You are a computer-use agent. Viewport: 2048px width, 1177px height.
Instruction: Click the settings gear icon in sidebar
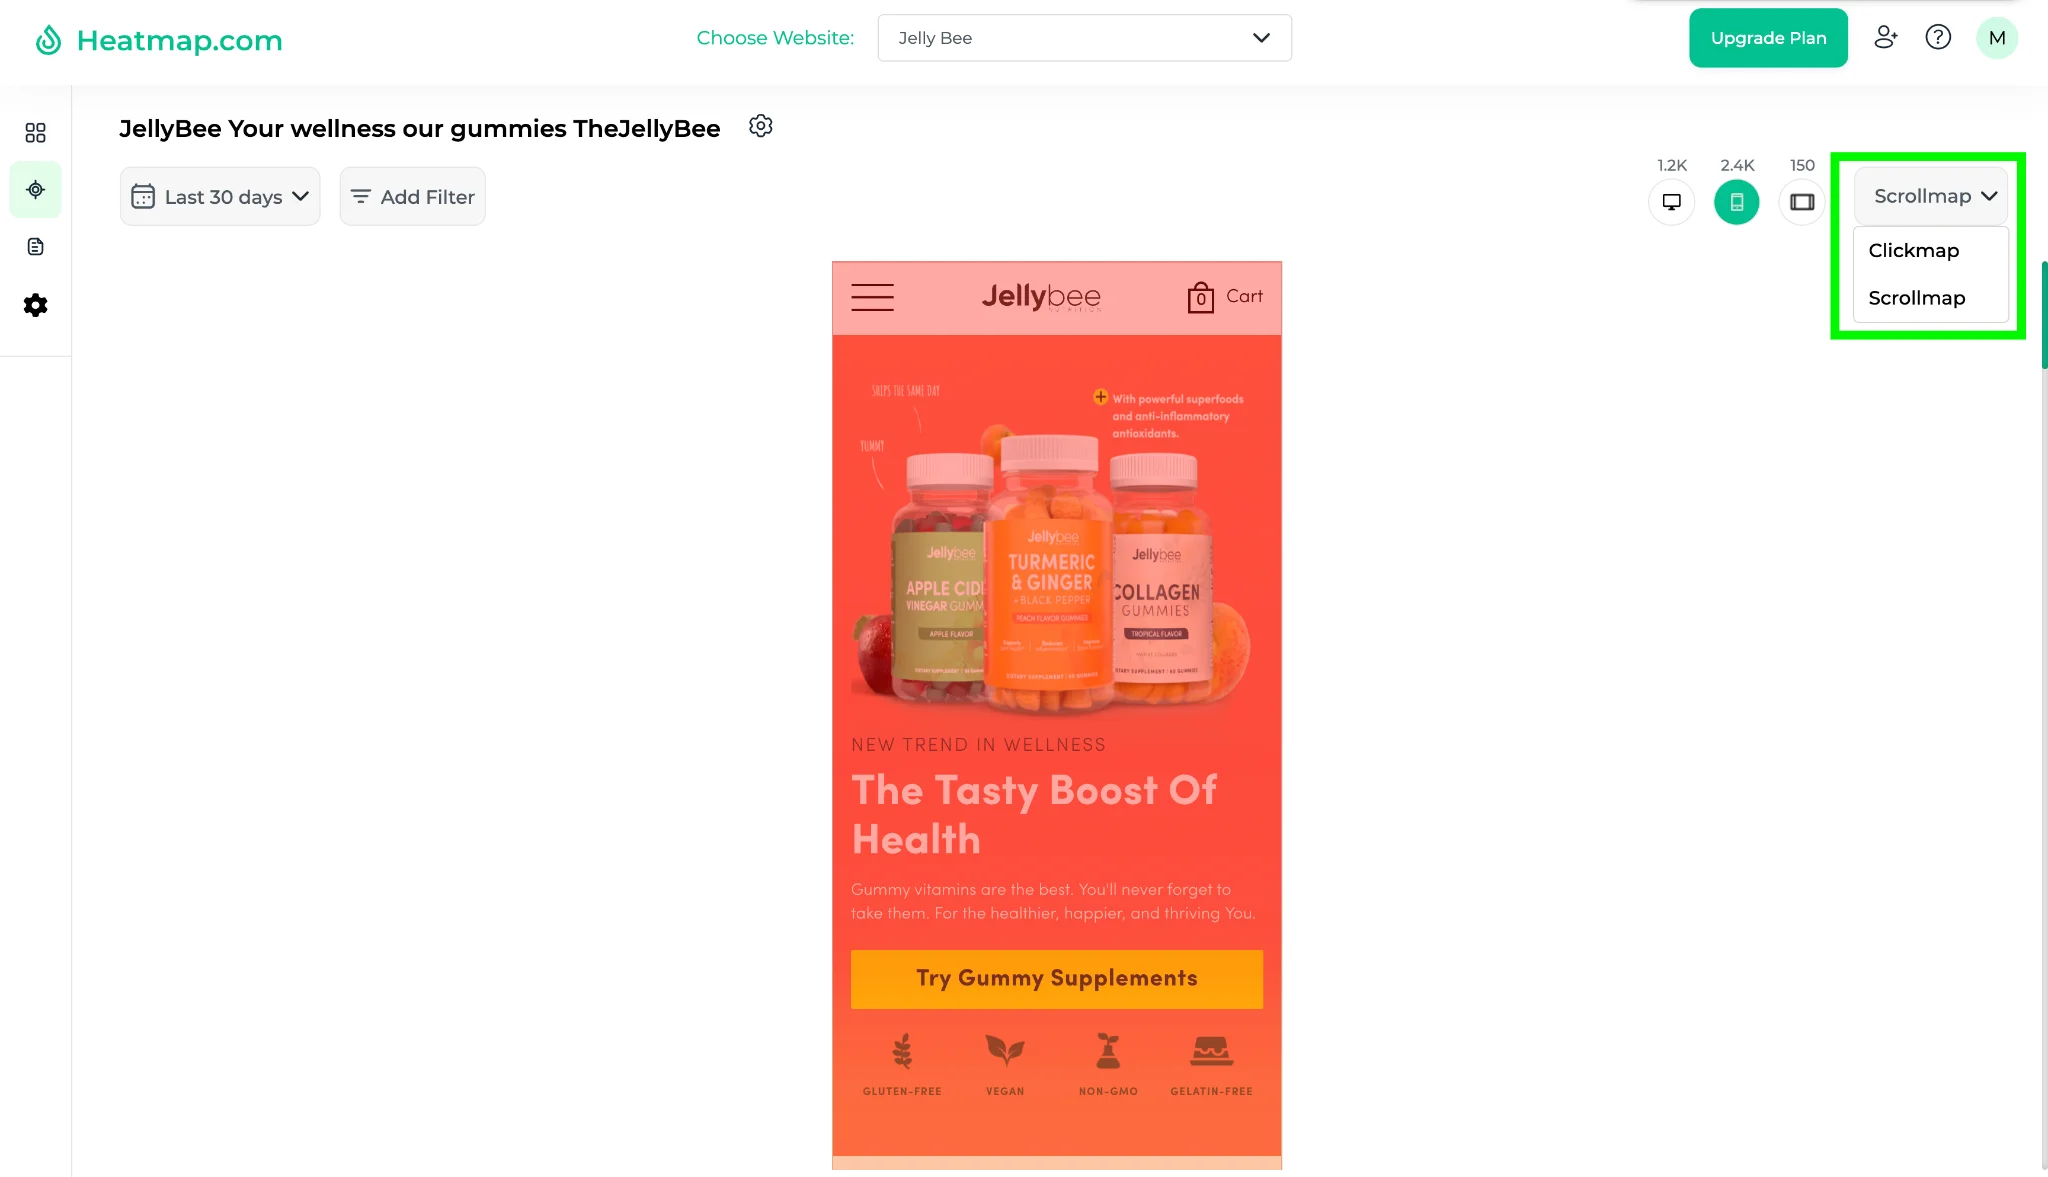click(x=35, y=305)
